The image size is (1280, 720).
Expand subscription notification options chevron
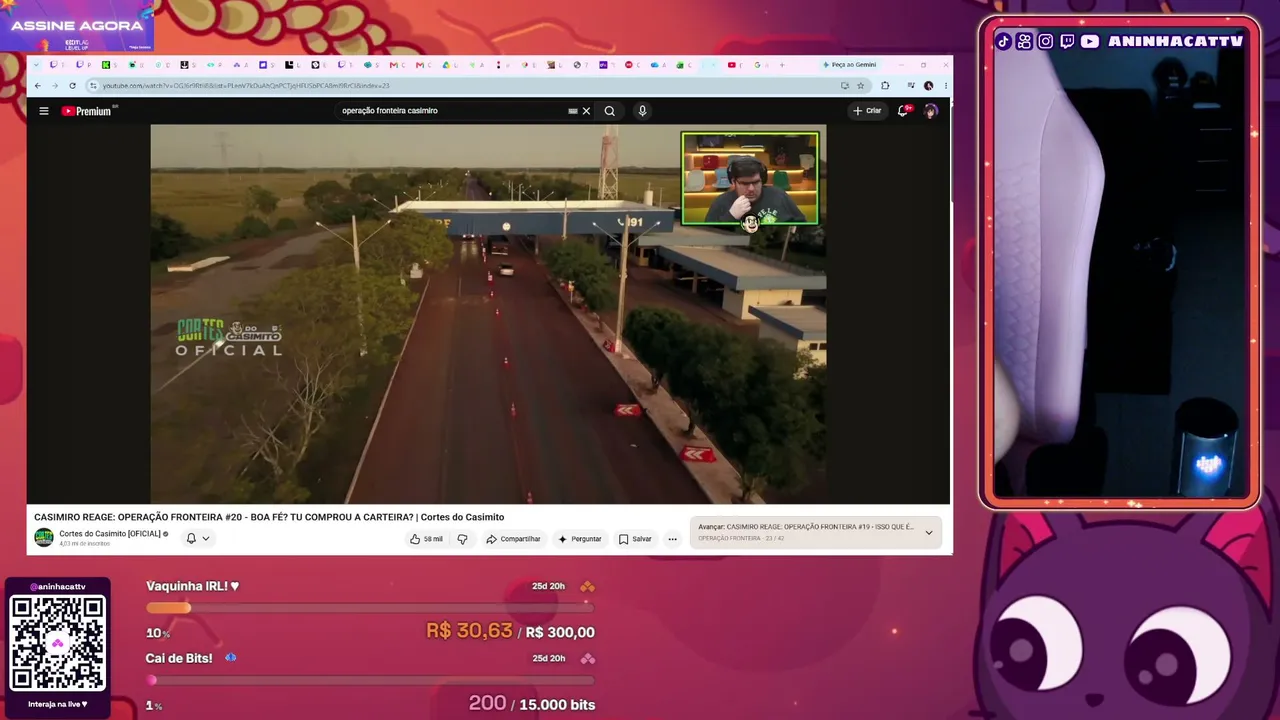pos(206,539)
